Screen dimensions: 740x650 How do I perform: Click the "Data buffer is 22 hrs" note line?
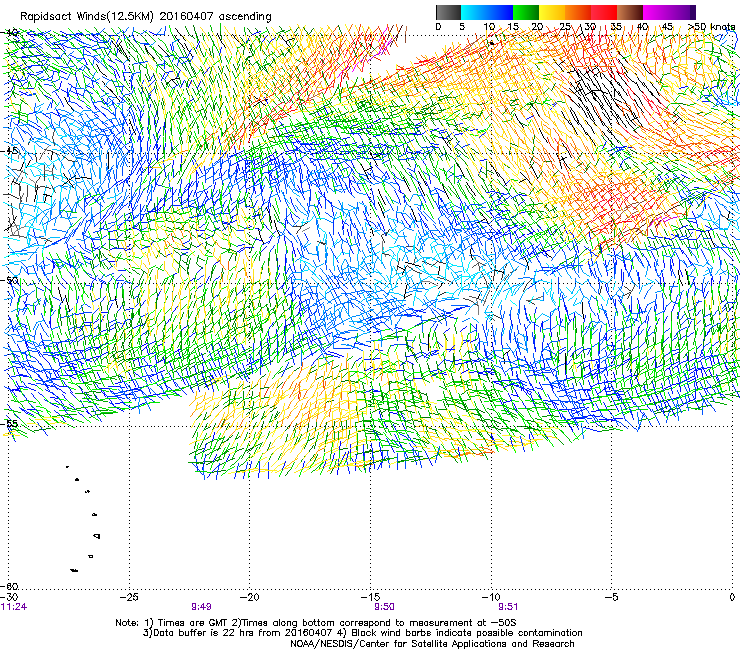[362, 633]
